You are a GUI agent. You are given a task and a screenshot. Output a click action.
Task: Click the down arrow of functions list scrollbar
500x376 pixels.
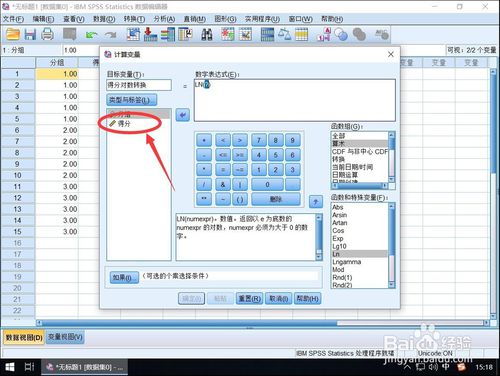[x=392, y=285]
